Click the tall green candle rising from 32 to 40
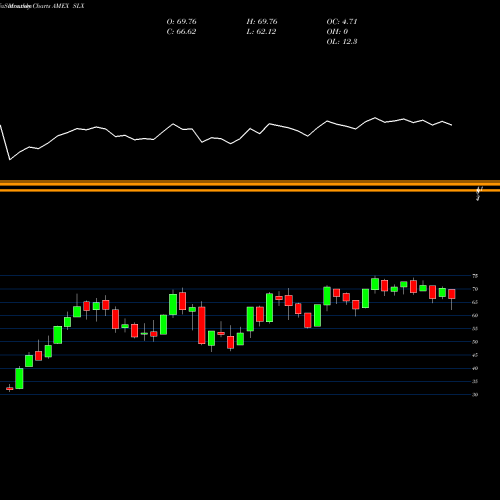The height and width of the screenshot is (500, 500). click(19, 378)
